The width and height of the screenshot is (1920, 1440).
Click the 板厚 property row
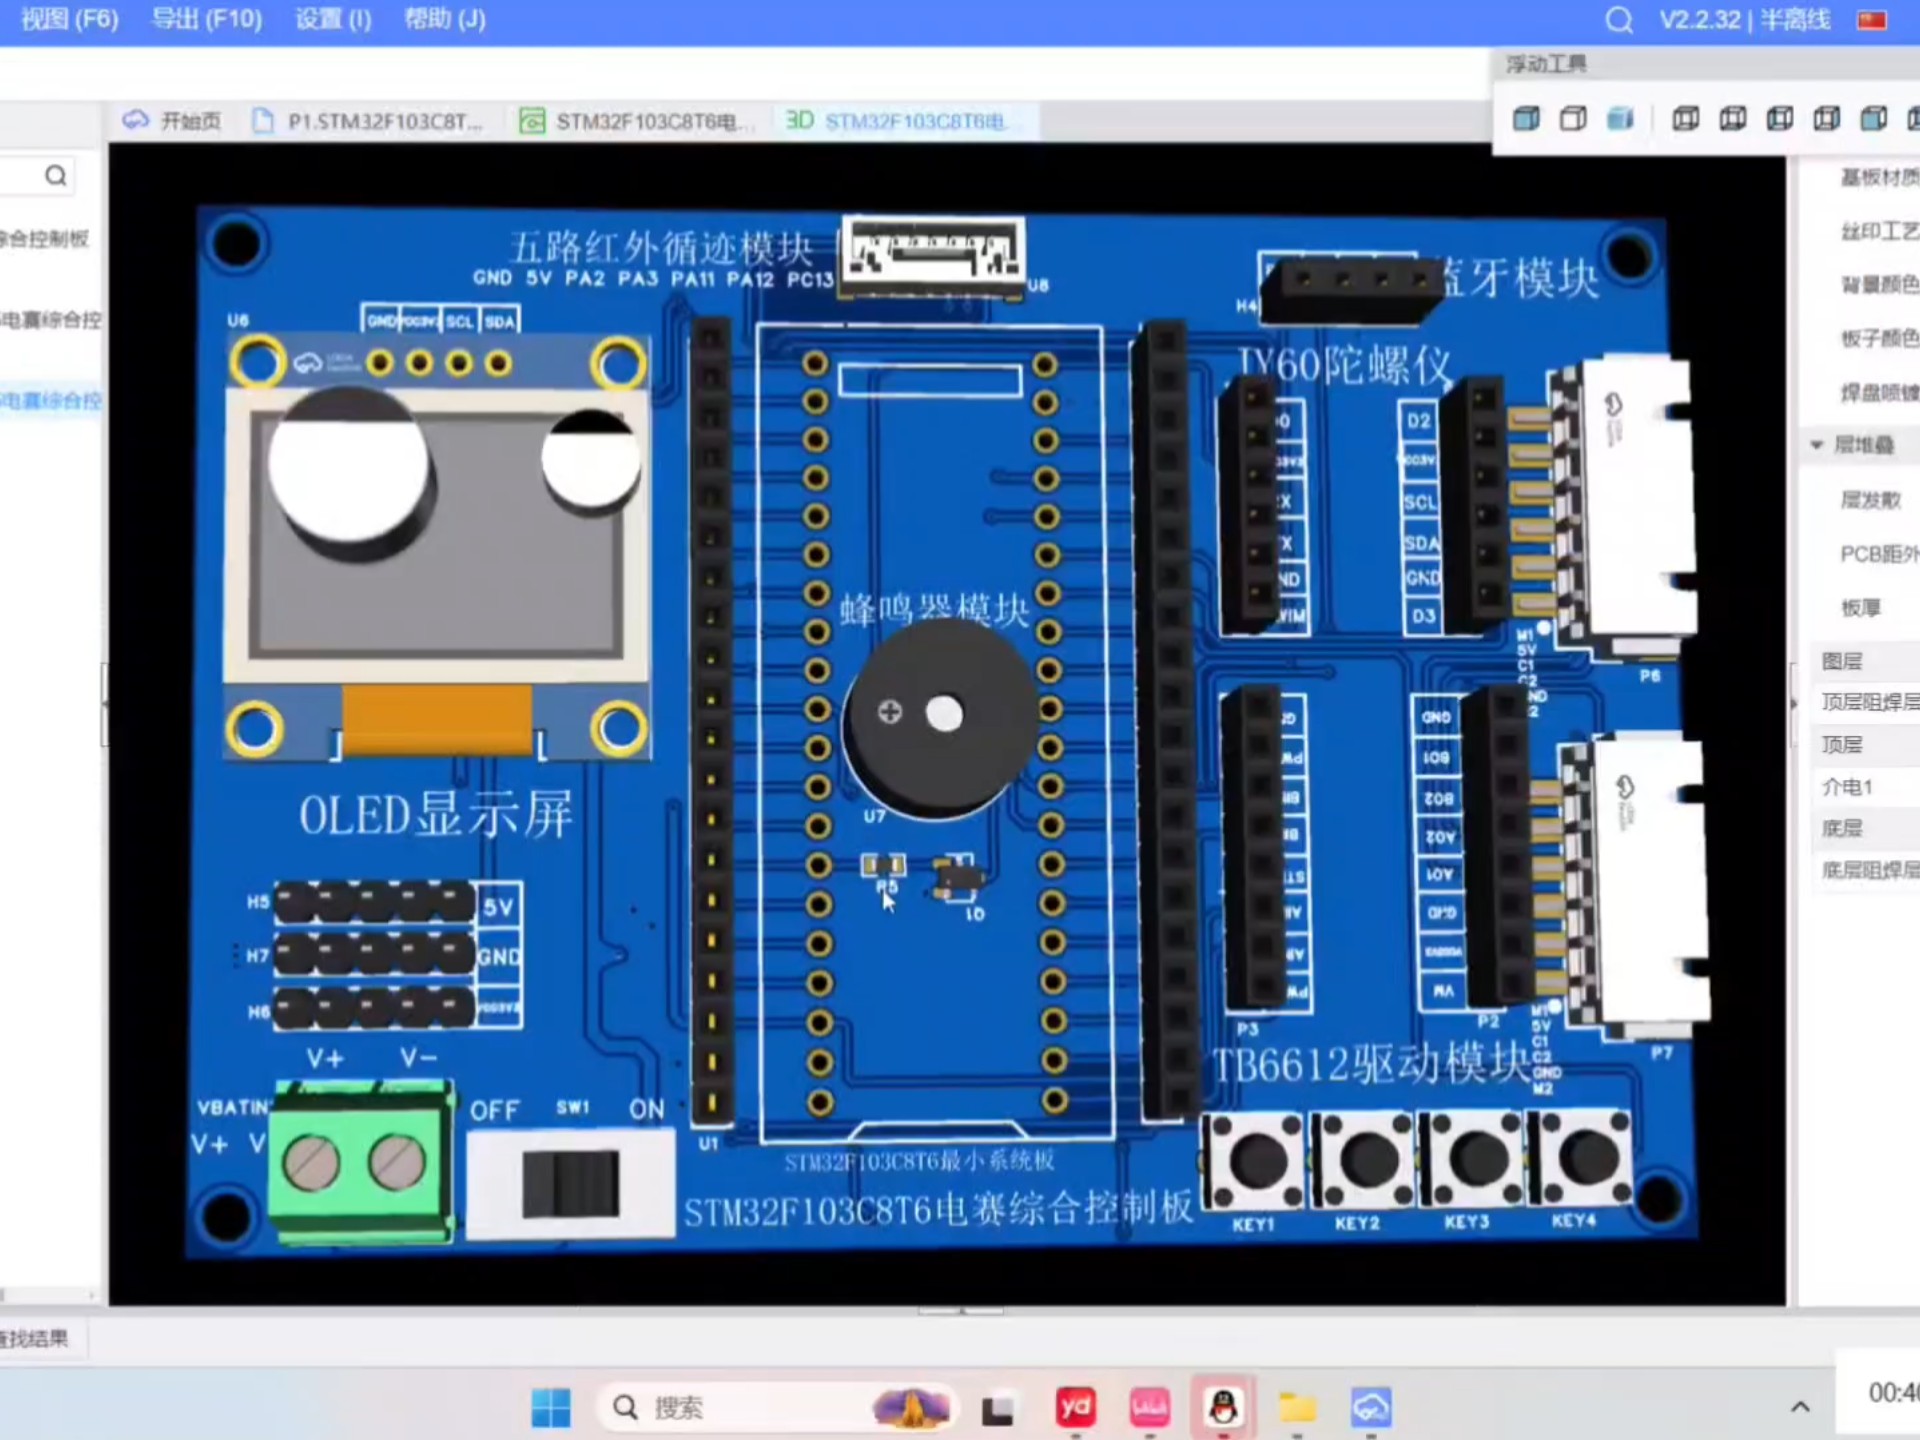click(1861, 608)
